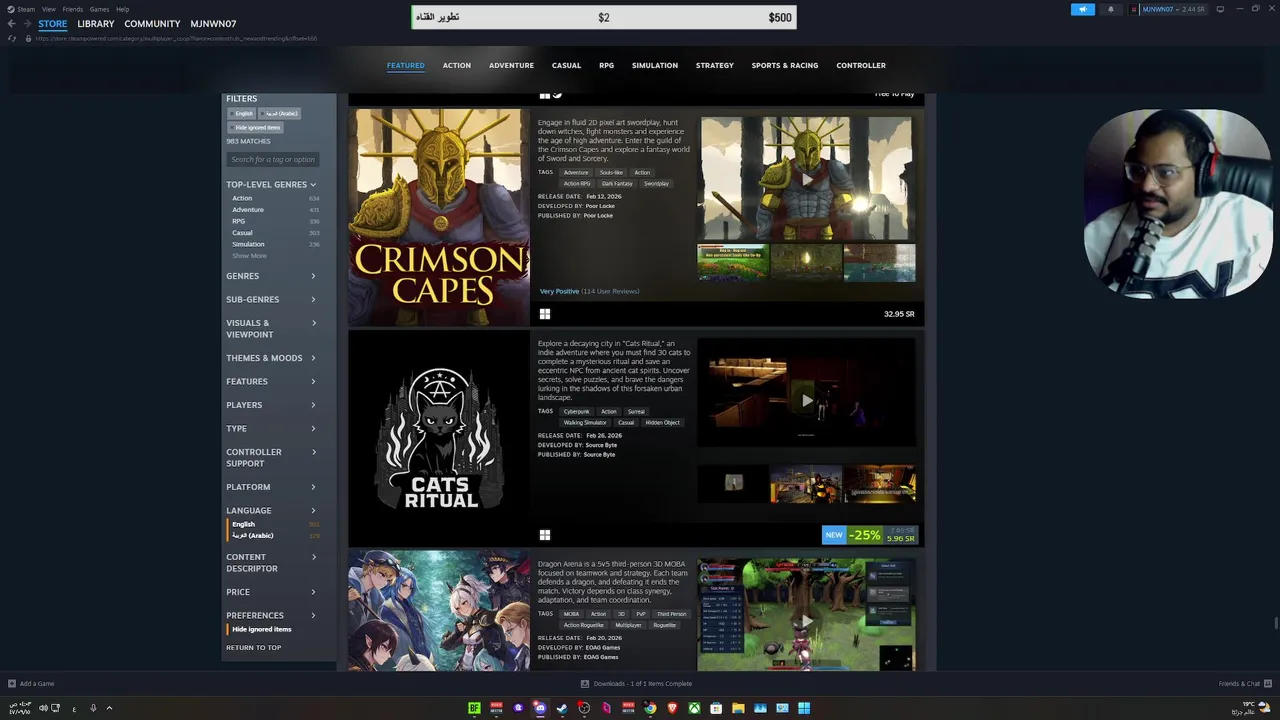Image resolution: width=1280 pixels, height=720 pixels.
Task: Switch to the Library tab
Action: (x=96, y=24)
